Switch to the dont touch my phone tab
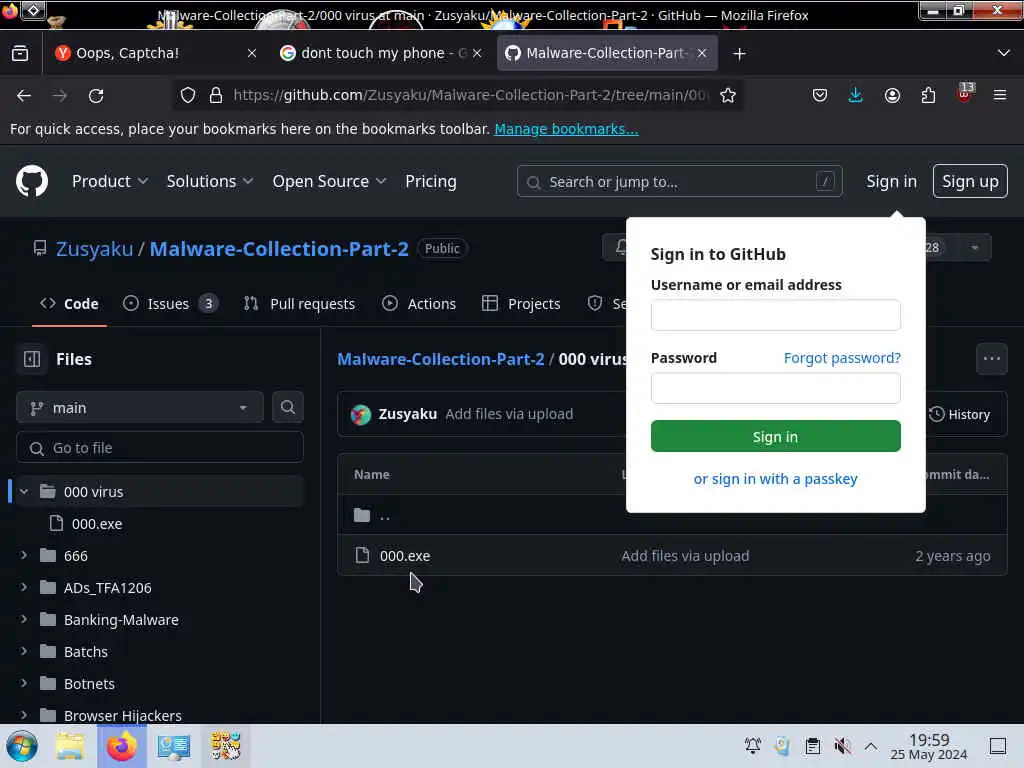1024x768 pixels. coord(382,53)
